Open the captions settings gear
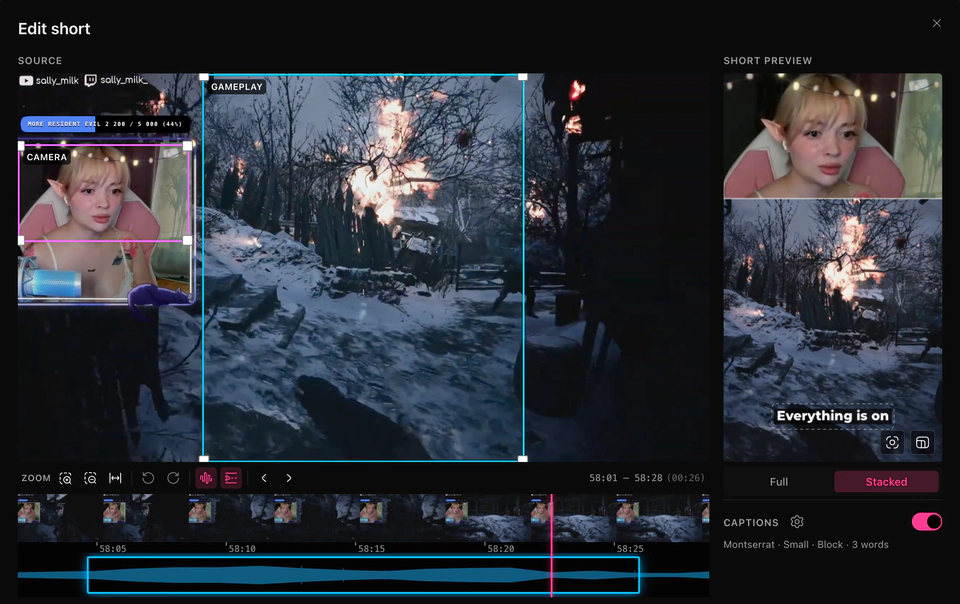The image size is (960, 604). click(797, 521)
